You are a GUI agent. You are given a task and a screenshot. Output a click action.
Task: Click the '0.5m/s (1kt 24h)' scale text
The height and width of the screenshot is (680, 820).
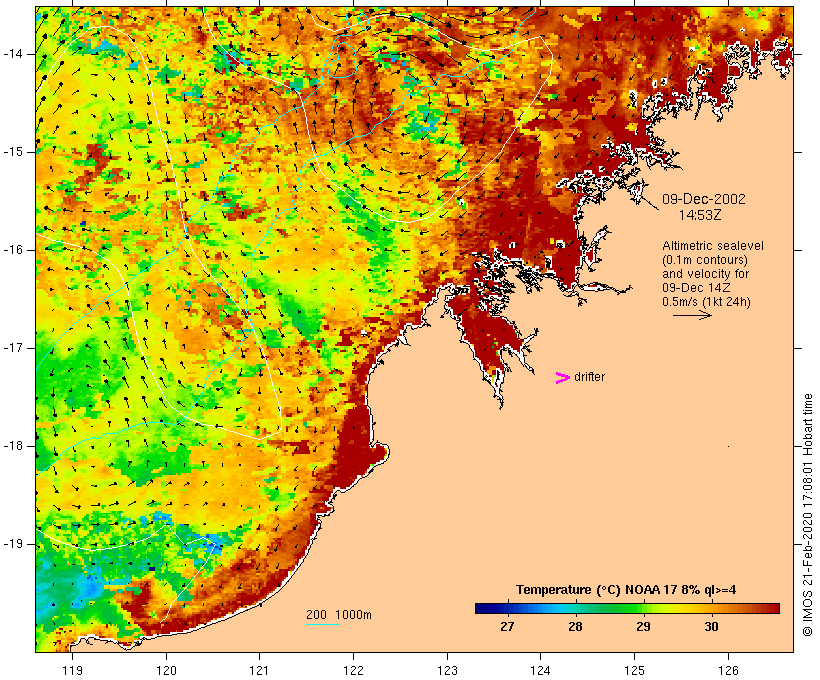pos(707,302)
